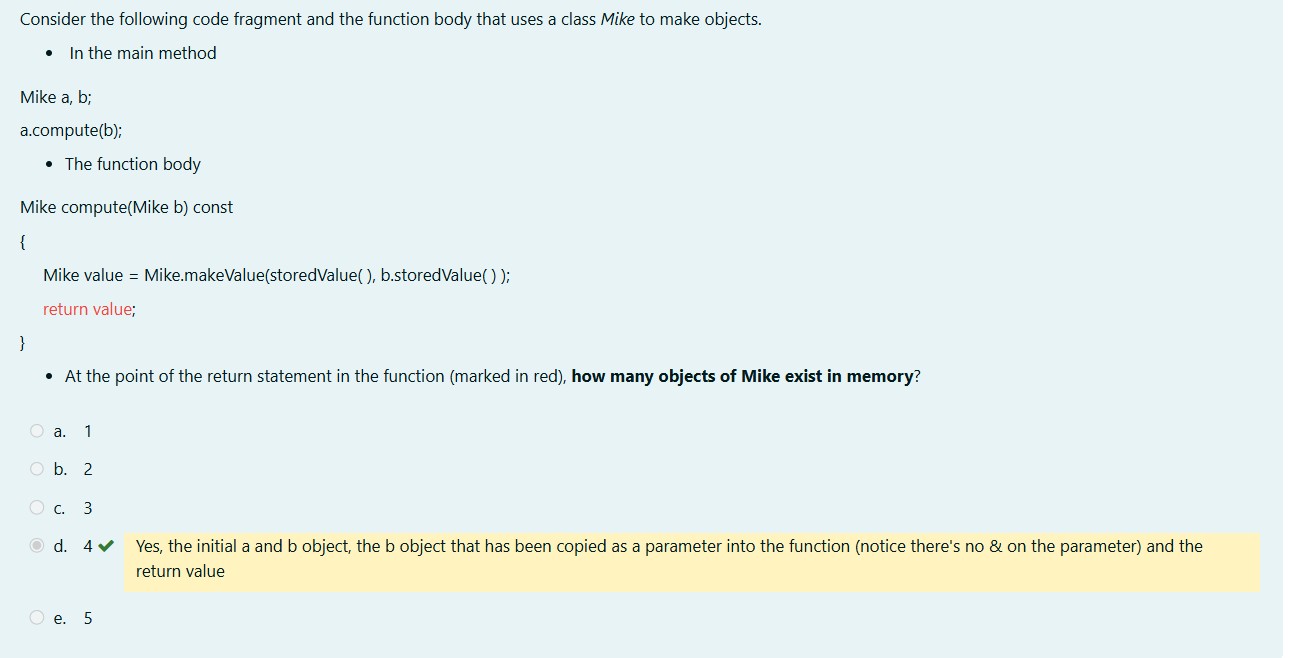
Task: Click the 'Mike compute(Mike b) const' line
Action: [x=126, y=207]
